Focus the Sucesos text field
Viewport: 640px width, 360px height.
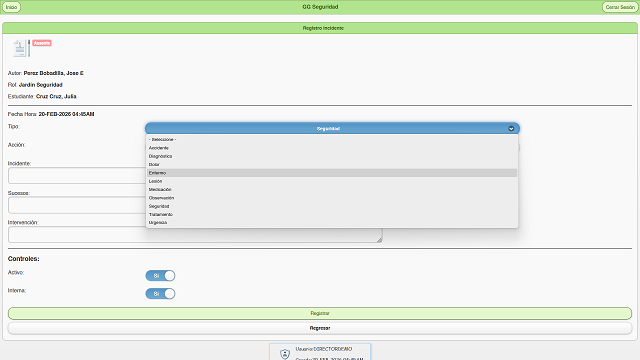(77, 205)
